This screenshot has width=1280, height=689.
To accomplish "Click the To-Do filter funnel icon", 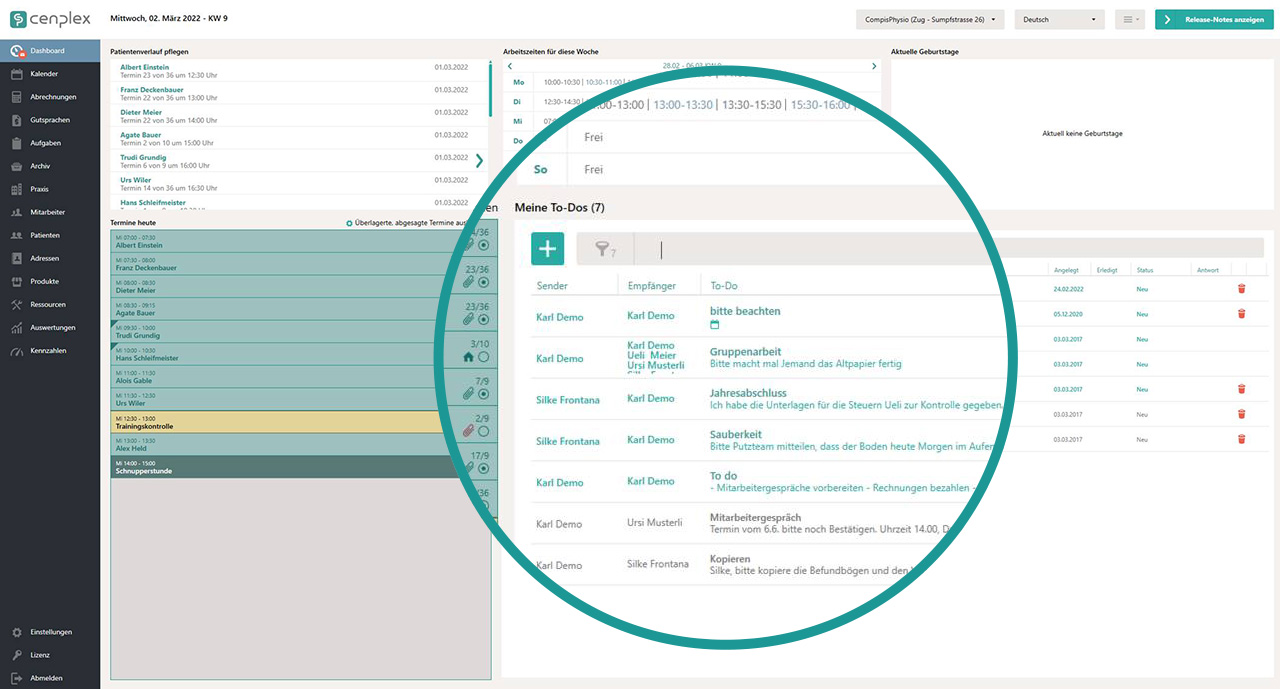I will click(x=605, y=249).
